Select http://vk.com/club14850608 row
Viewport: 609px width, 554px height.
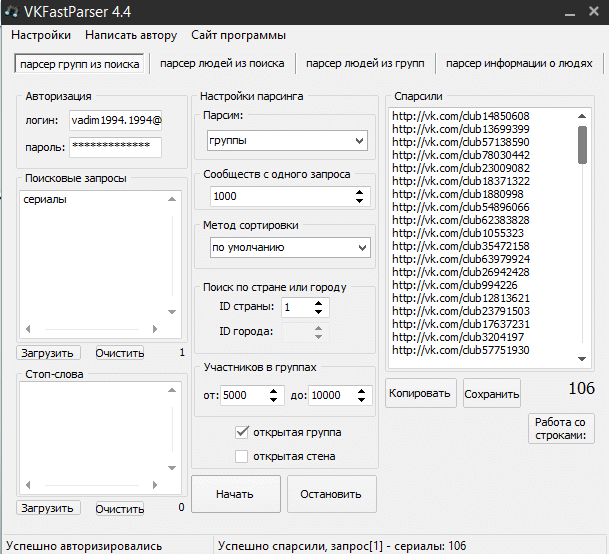(x=461, y=116)
